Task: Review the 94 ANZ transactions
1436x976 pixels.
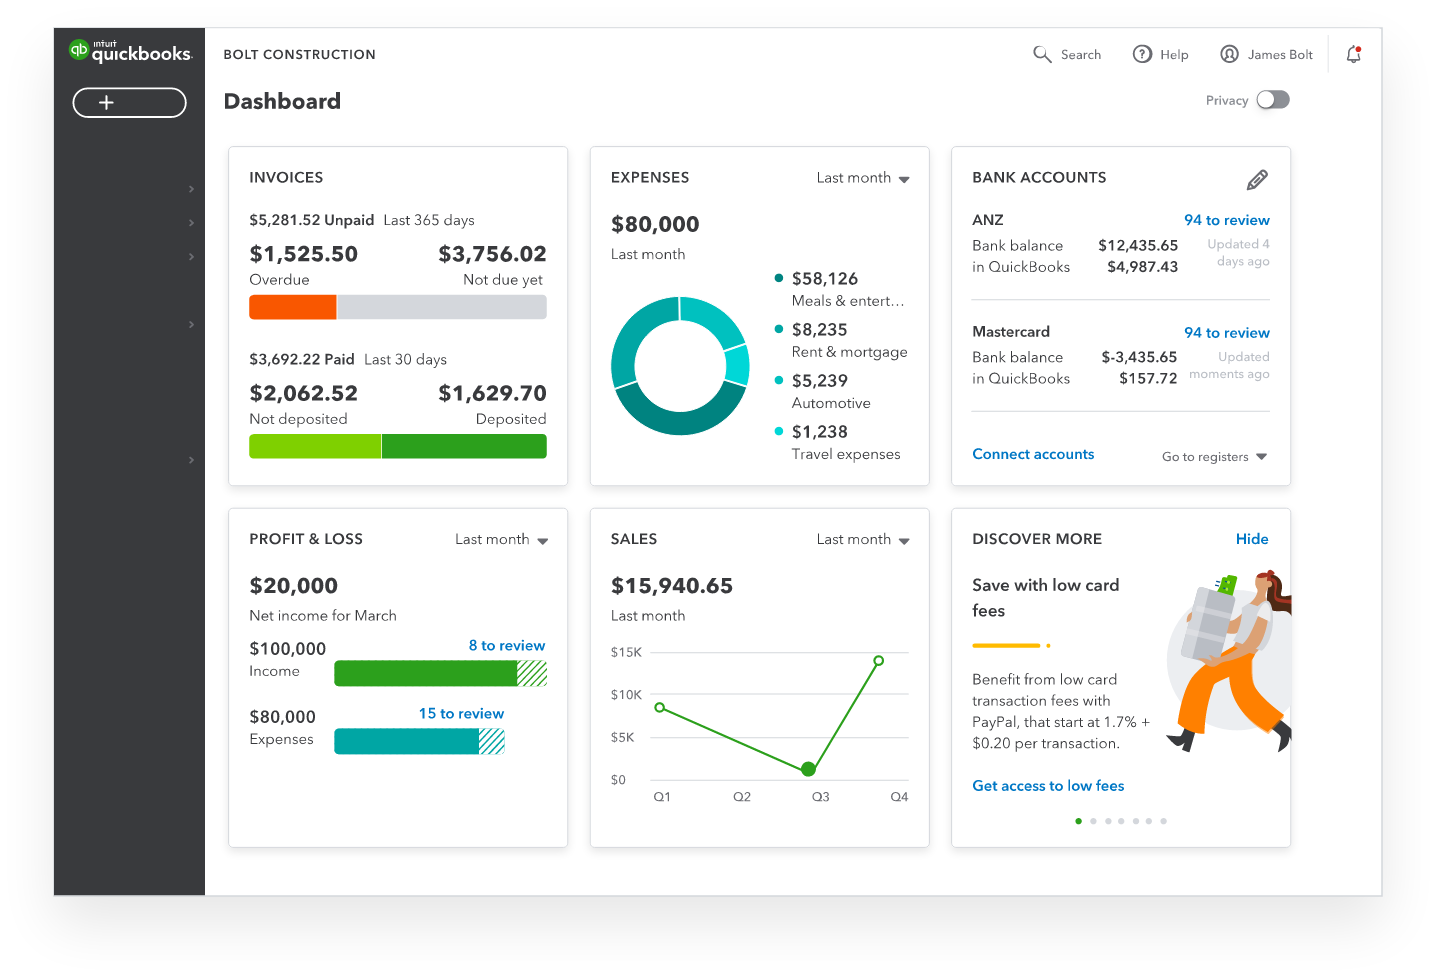Action: pyautogui.click(x=1227, y=220)
